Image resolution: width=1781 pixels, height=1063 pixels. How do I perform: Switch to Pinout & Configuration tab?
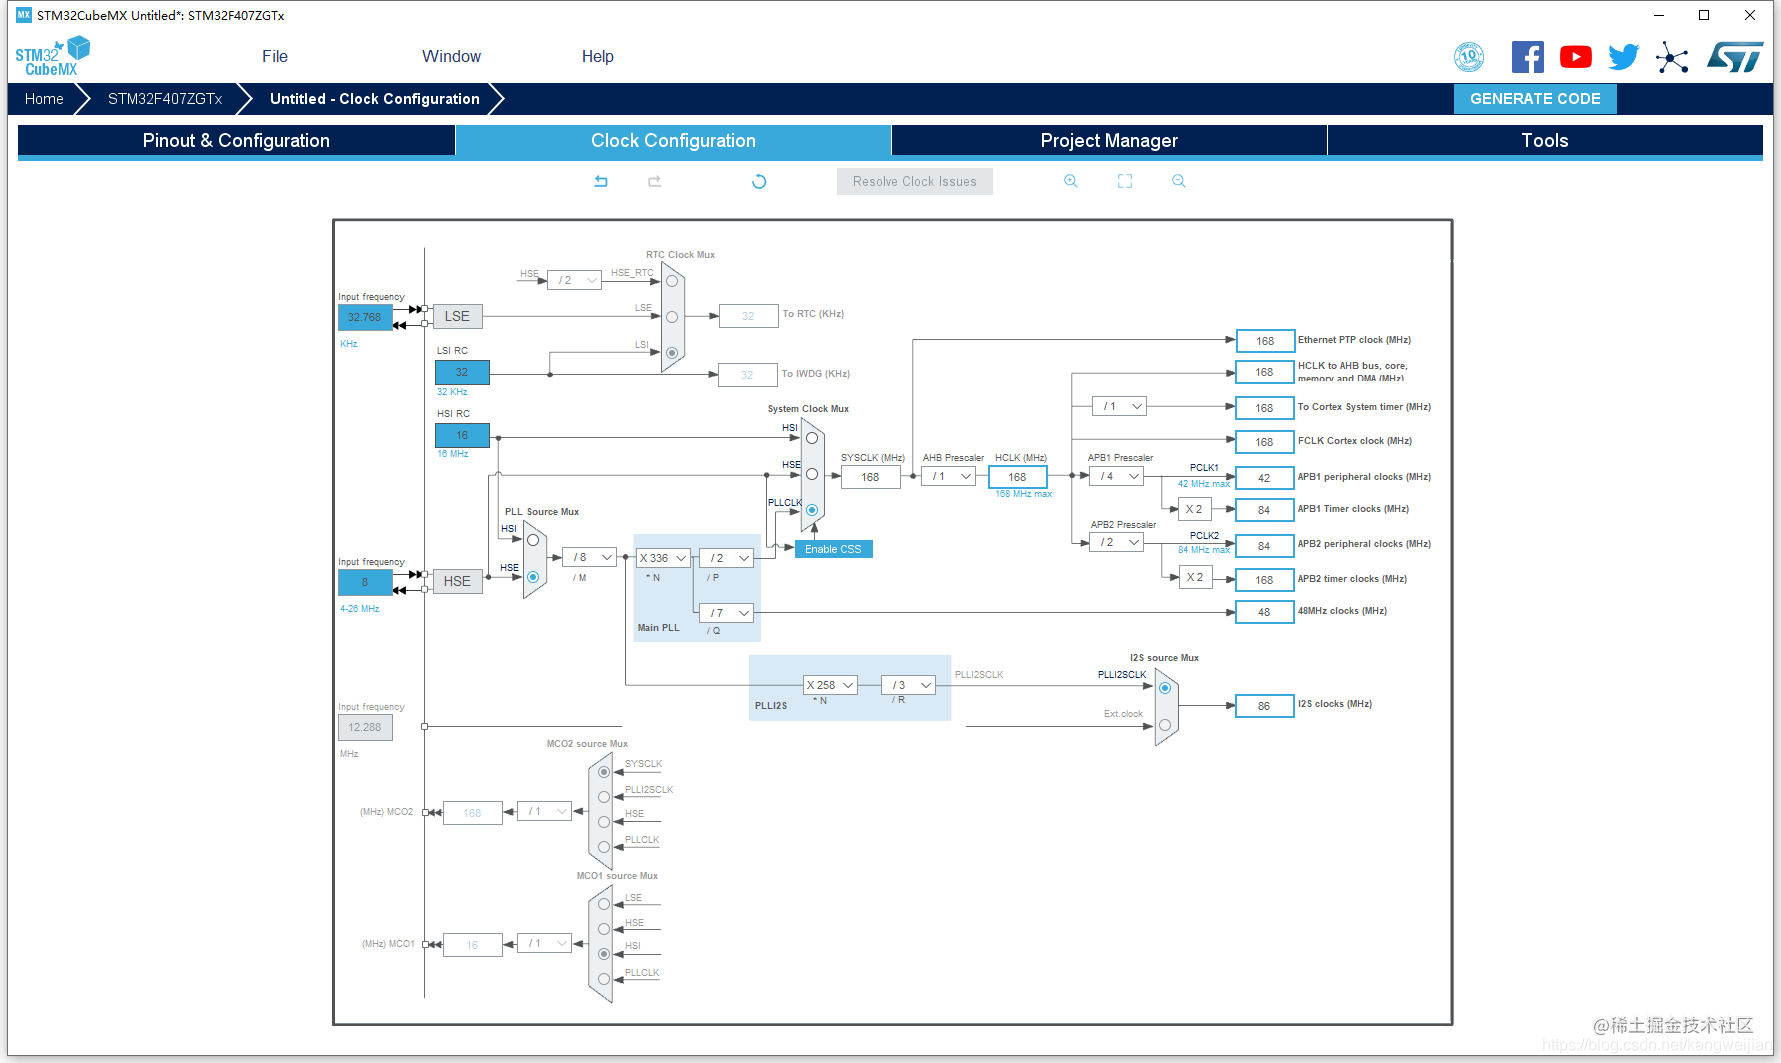236,141
